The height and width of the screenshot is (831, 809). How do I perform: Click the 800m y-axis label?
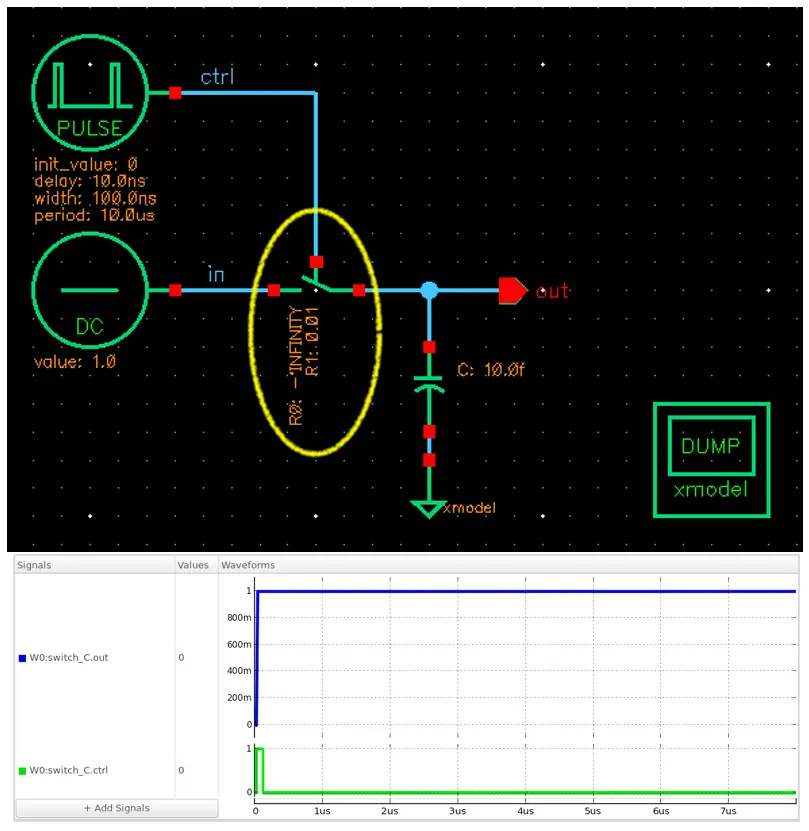pos(239,617)
